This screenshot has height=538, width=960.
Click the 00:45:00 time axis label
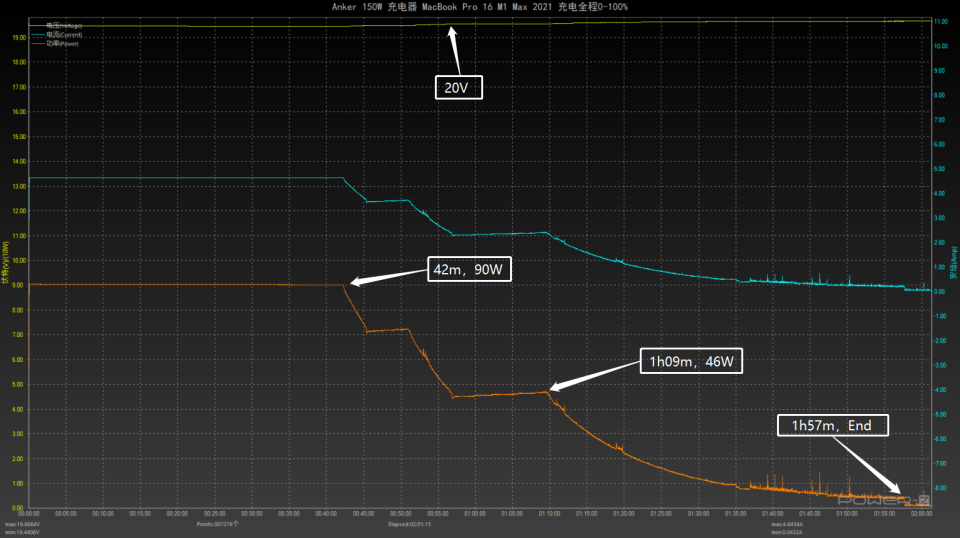363,514
